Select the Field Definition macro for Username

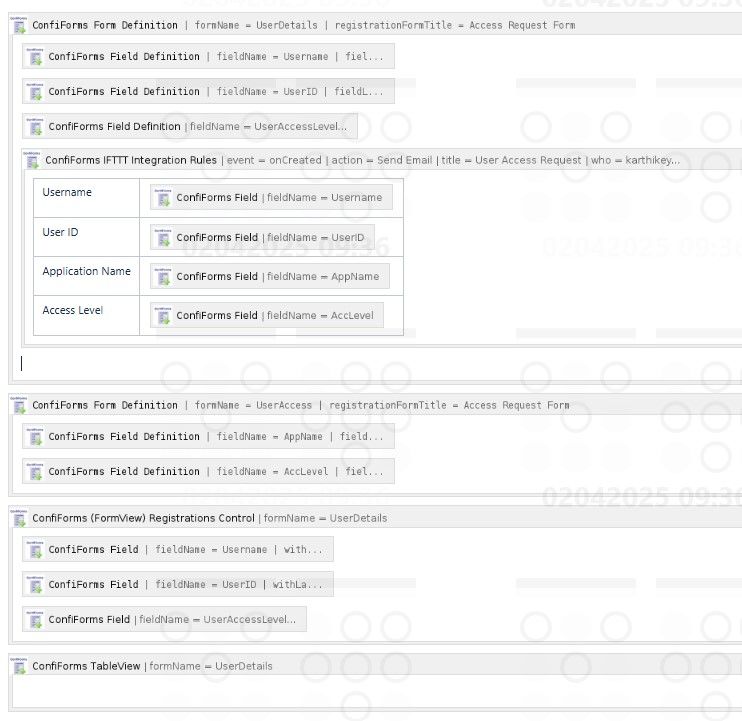coord(208,56)
